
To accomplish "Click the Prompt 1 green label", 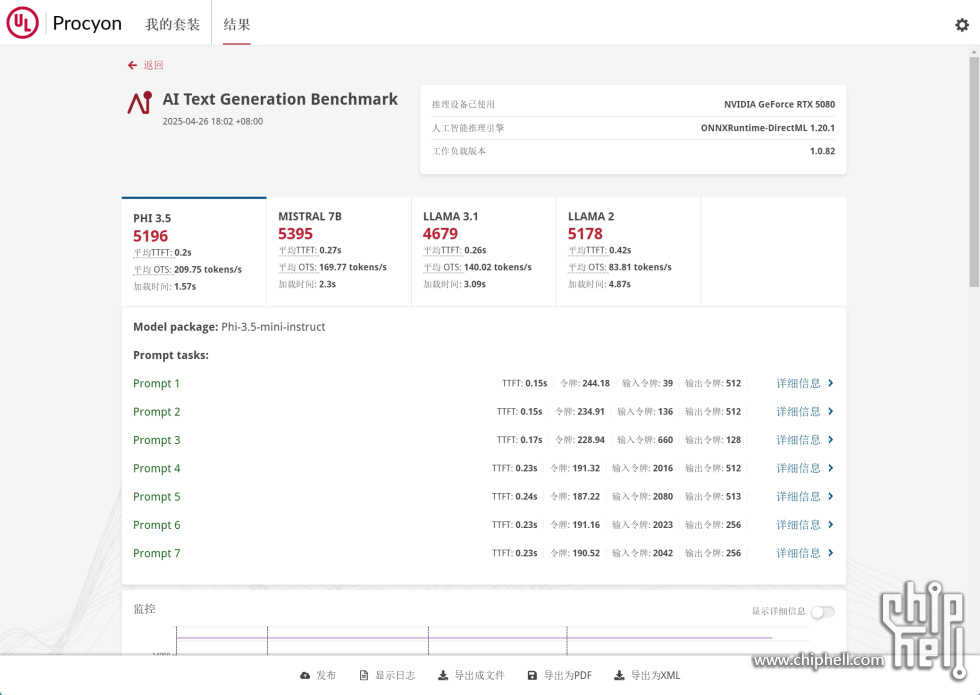I will [x=156, y=384].
